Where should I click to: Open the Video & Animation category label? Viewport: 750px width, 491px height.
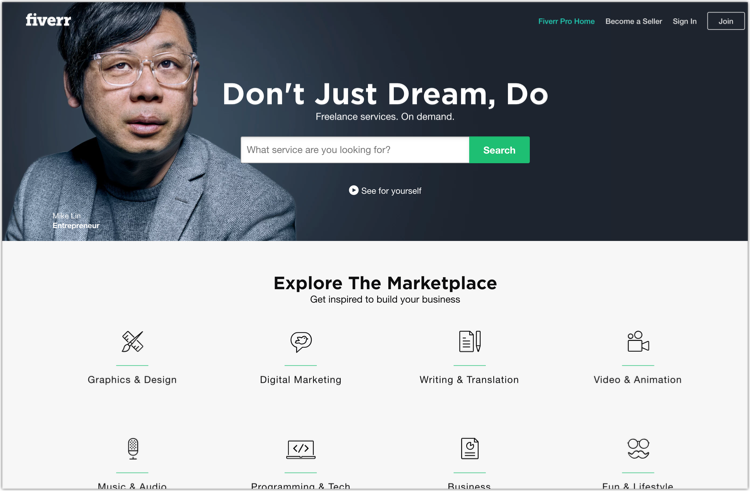pos(638,380)
